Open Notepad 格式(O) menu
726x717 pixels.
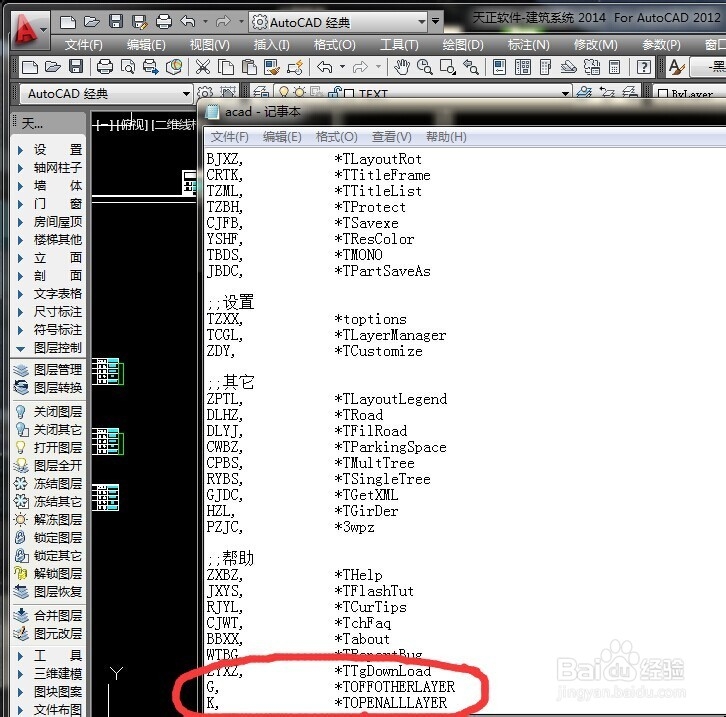point(337,137)
